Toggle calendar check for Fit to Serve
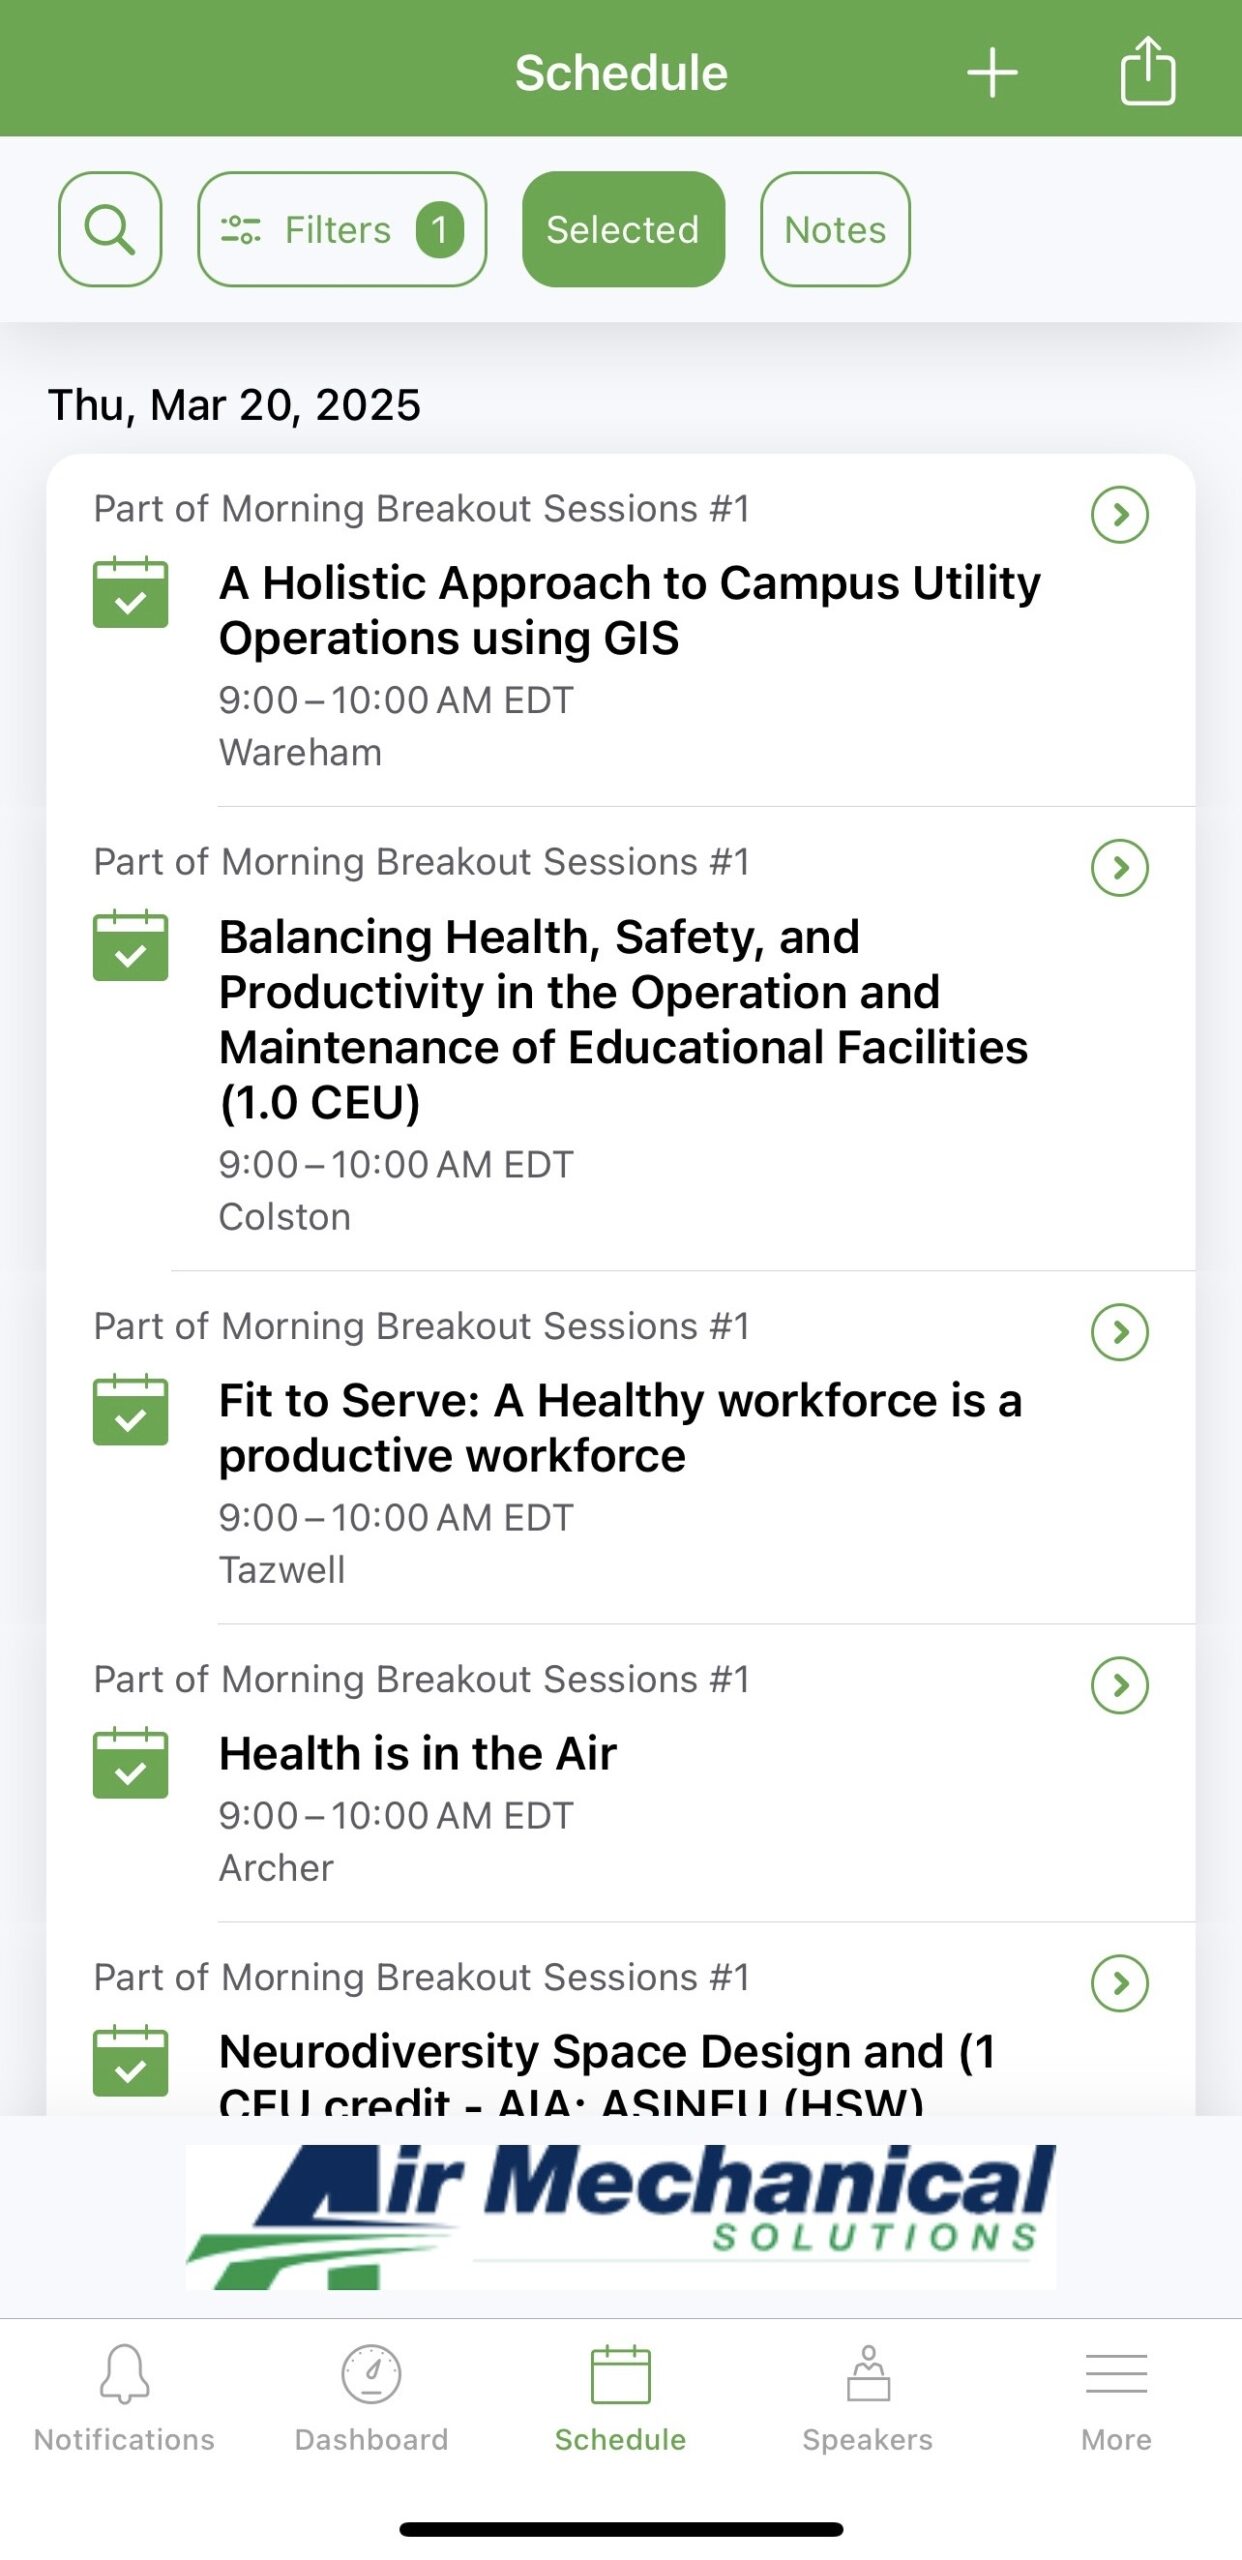The width and height of the screenshot is (1242, 2560). click(130, 1410)
